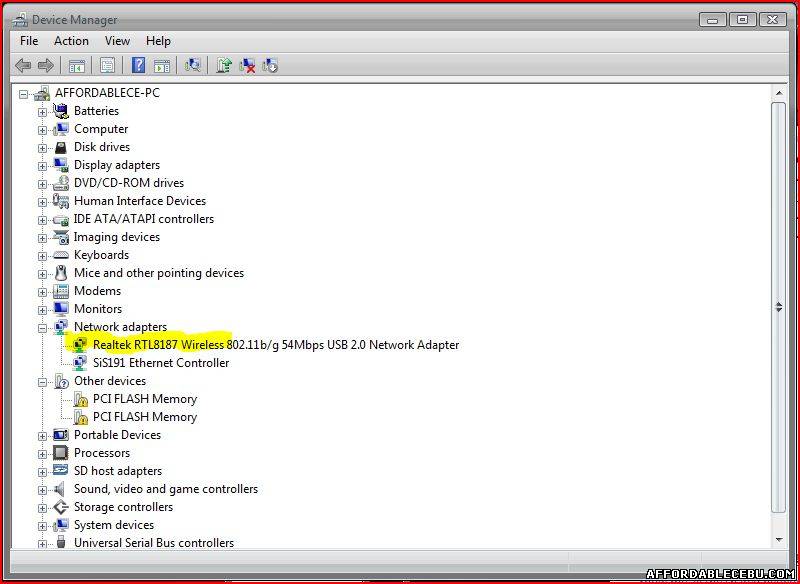
Task: Click the Uninstall device red X icon
Action: 247,65
